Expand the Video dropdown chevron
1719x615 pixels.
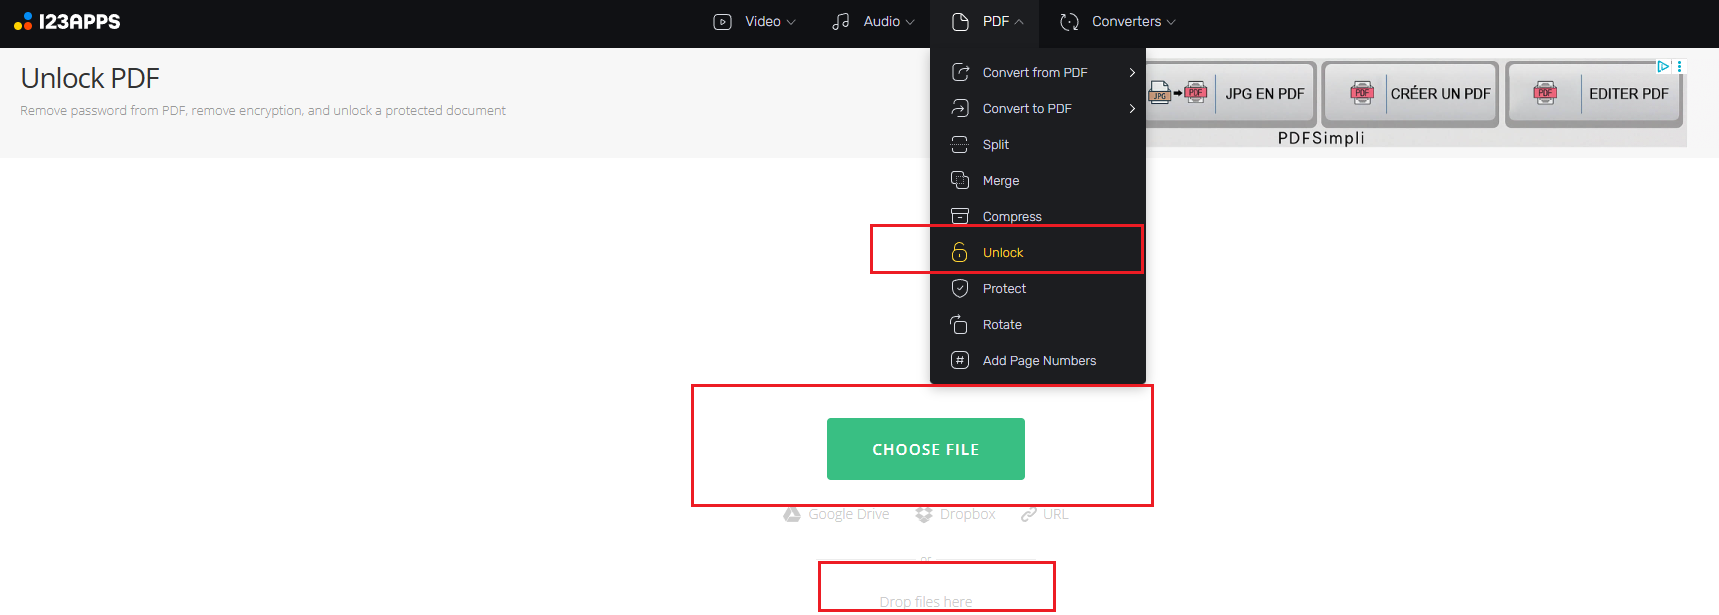point(791,22)
